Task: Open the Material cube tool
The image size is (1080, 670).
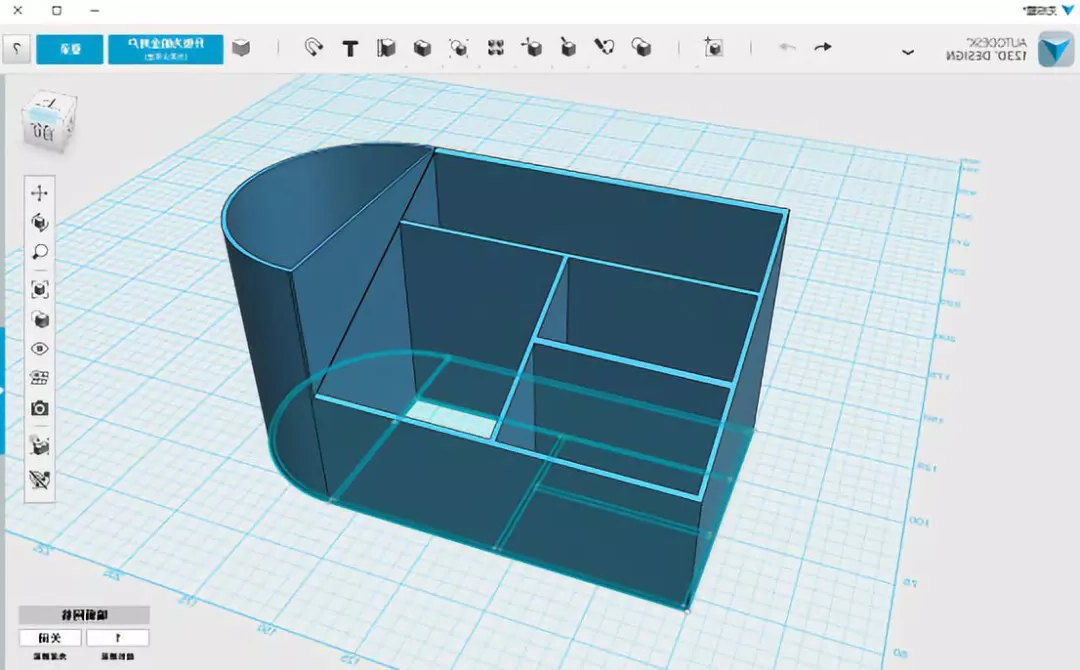Action: click(x=241, y=48)
